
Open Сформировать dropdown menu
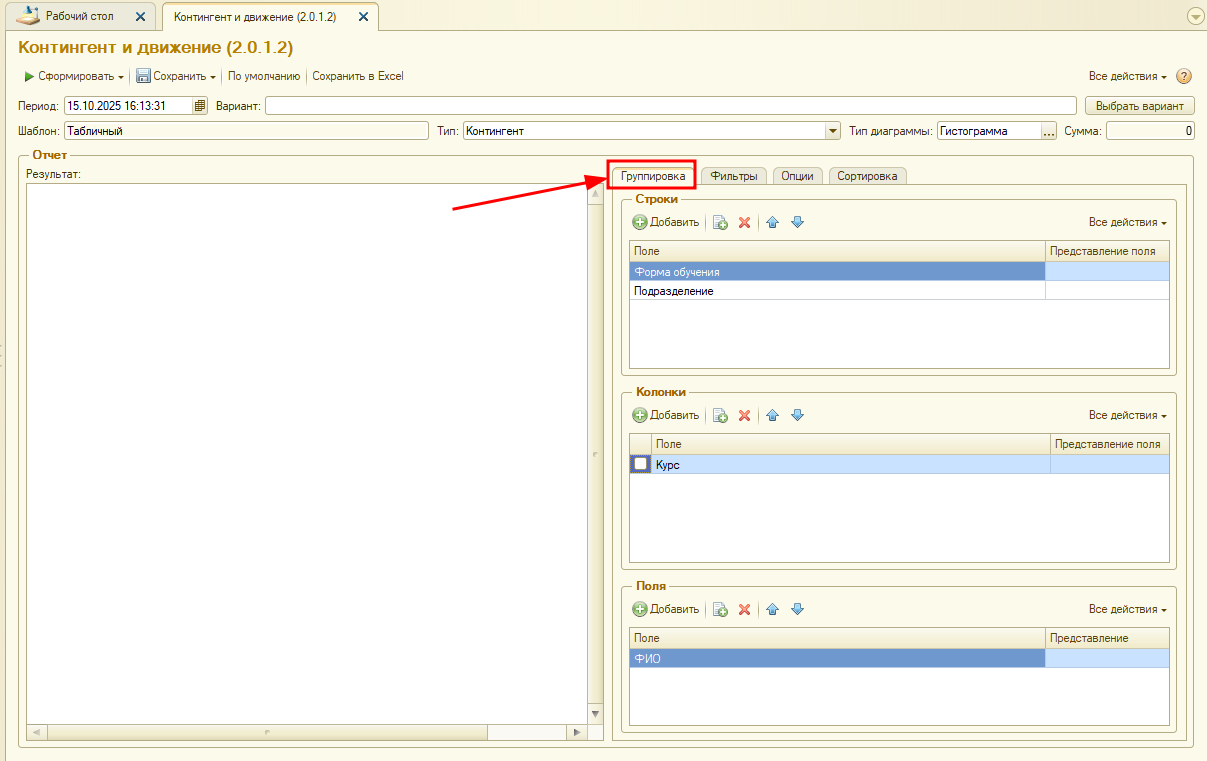pyautogui.click(x=121, y=77)
